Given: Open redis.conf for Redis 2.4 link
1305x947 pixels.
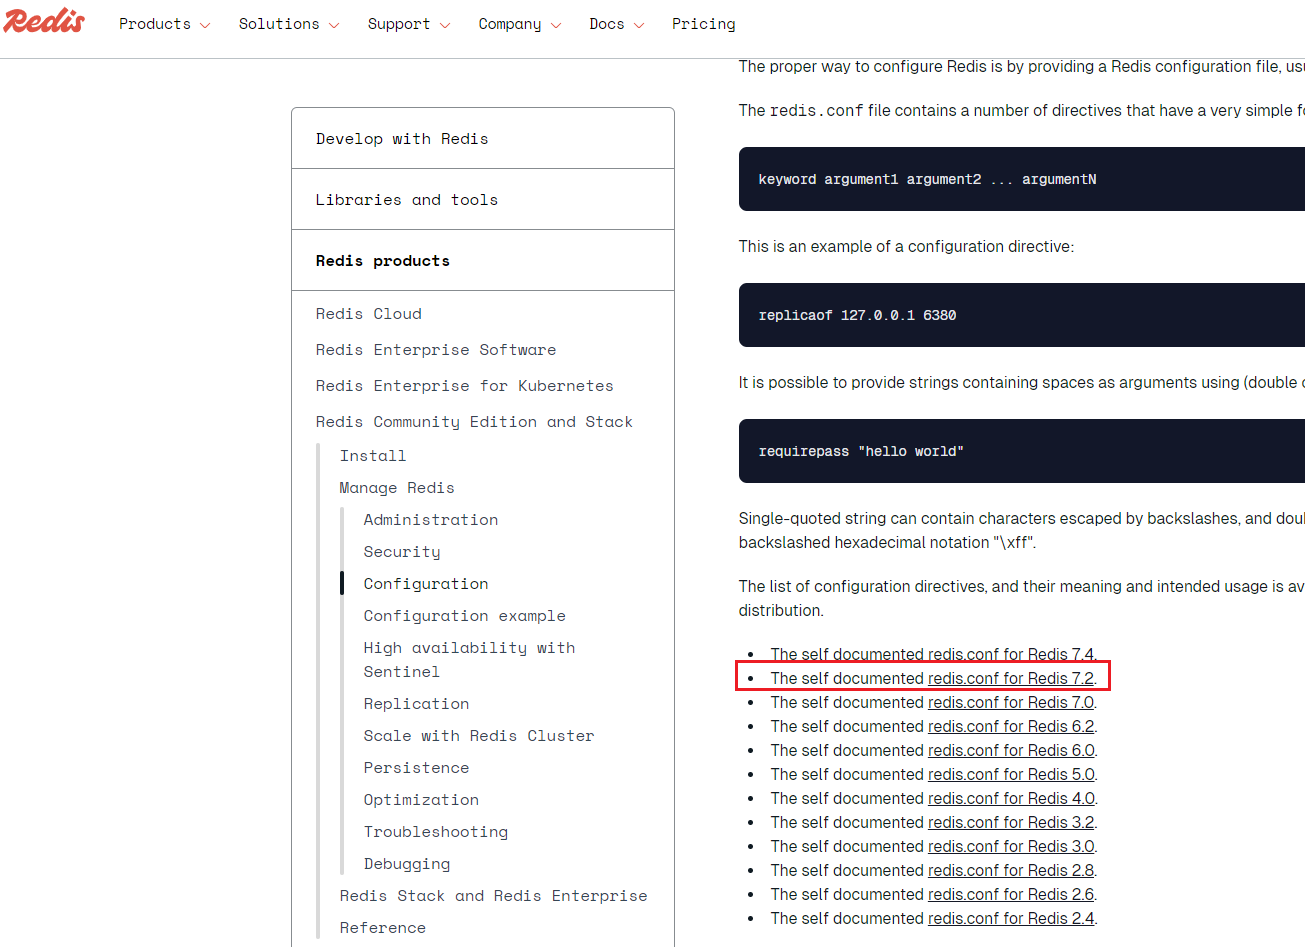Looking at the screenshot, I should coord(1011,918).
